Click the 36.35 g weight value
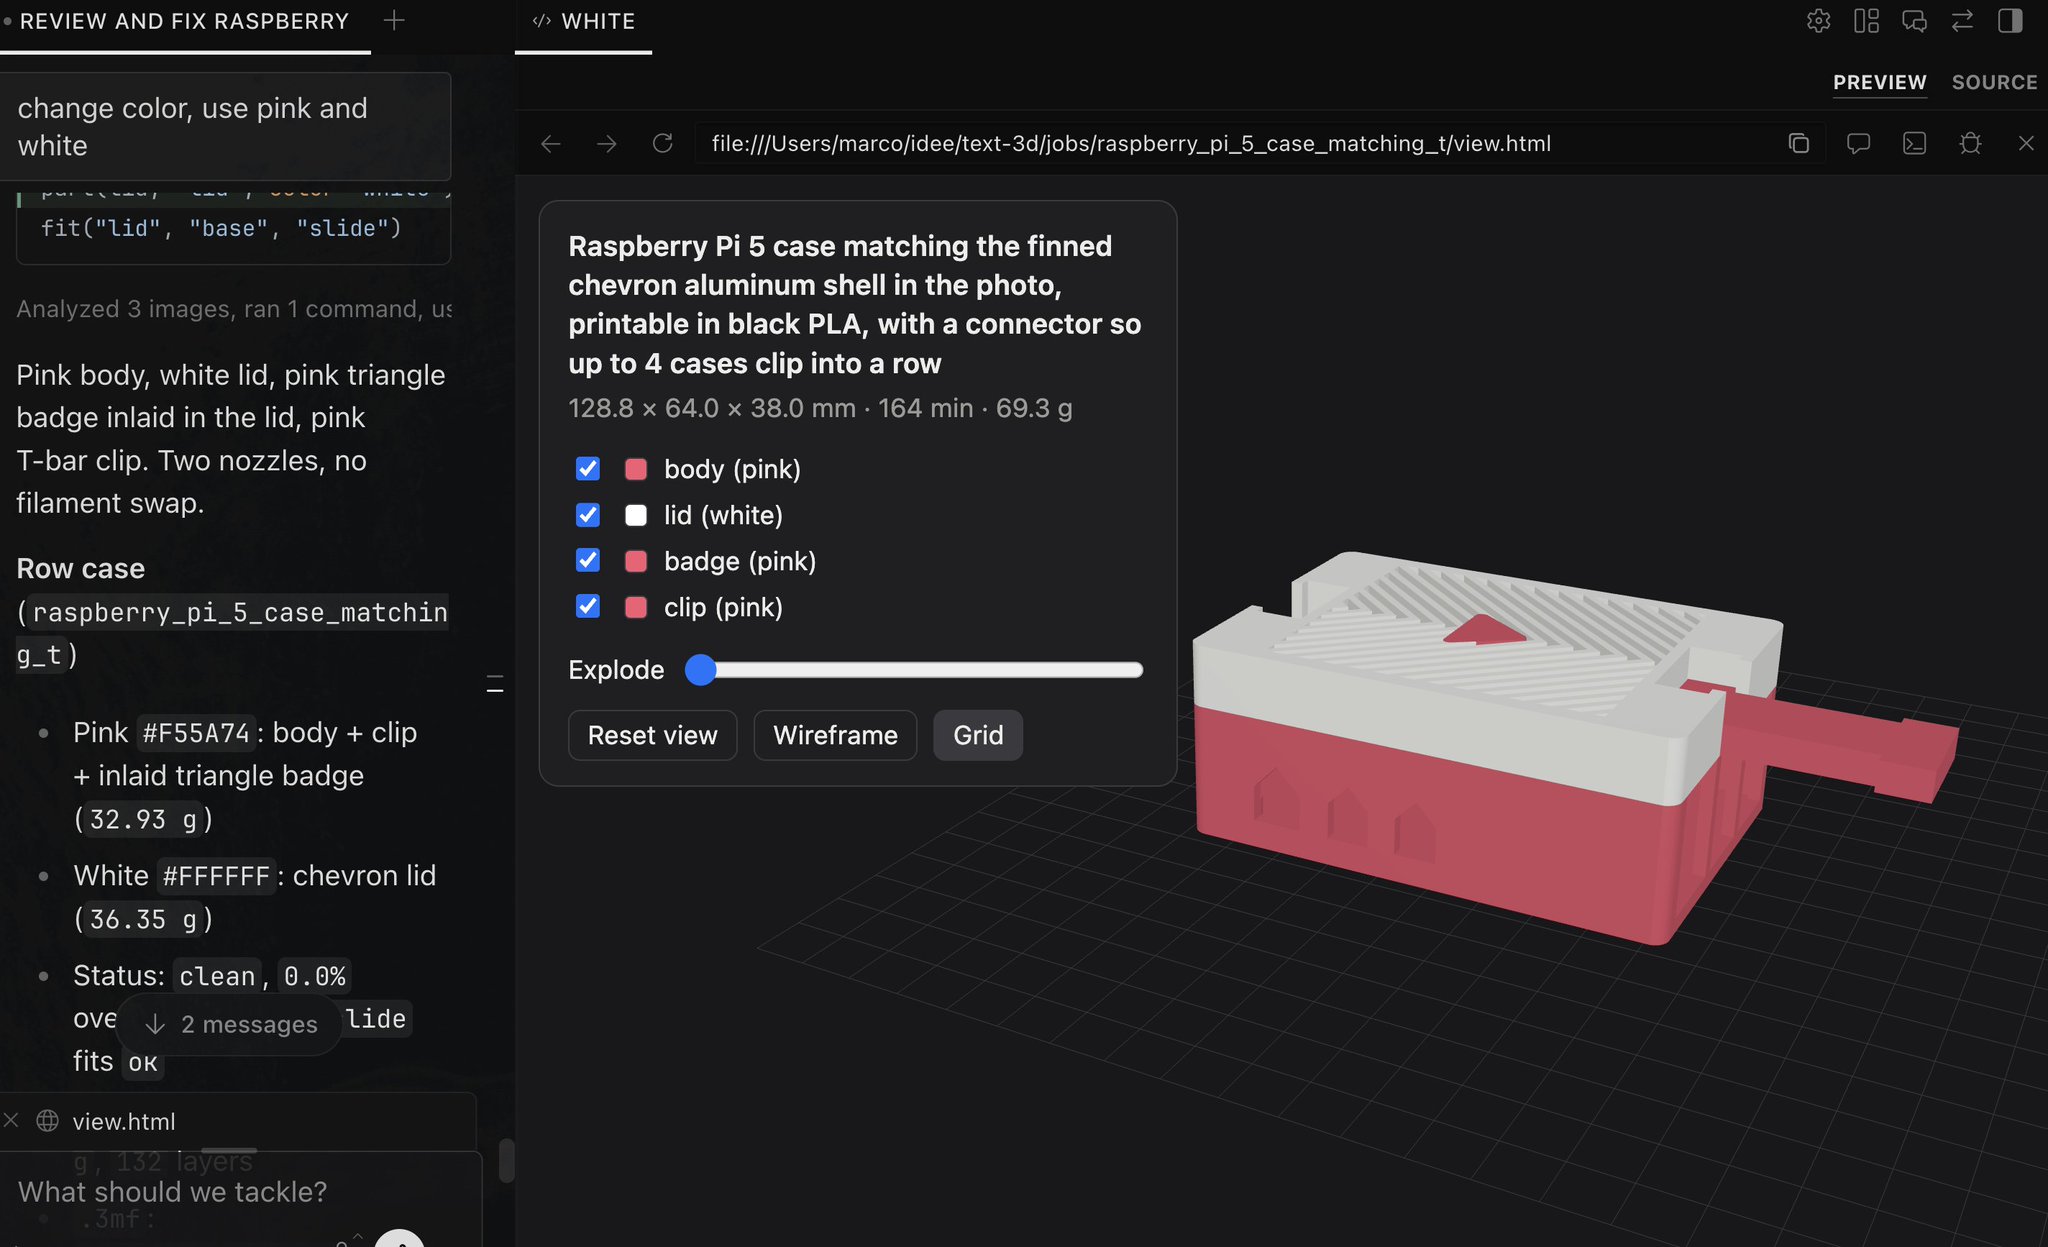2048x1247 pixels. coord(143,920)
